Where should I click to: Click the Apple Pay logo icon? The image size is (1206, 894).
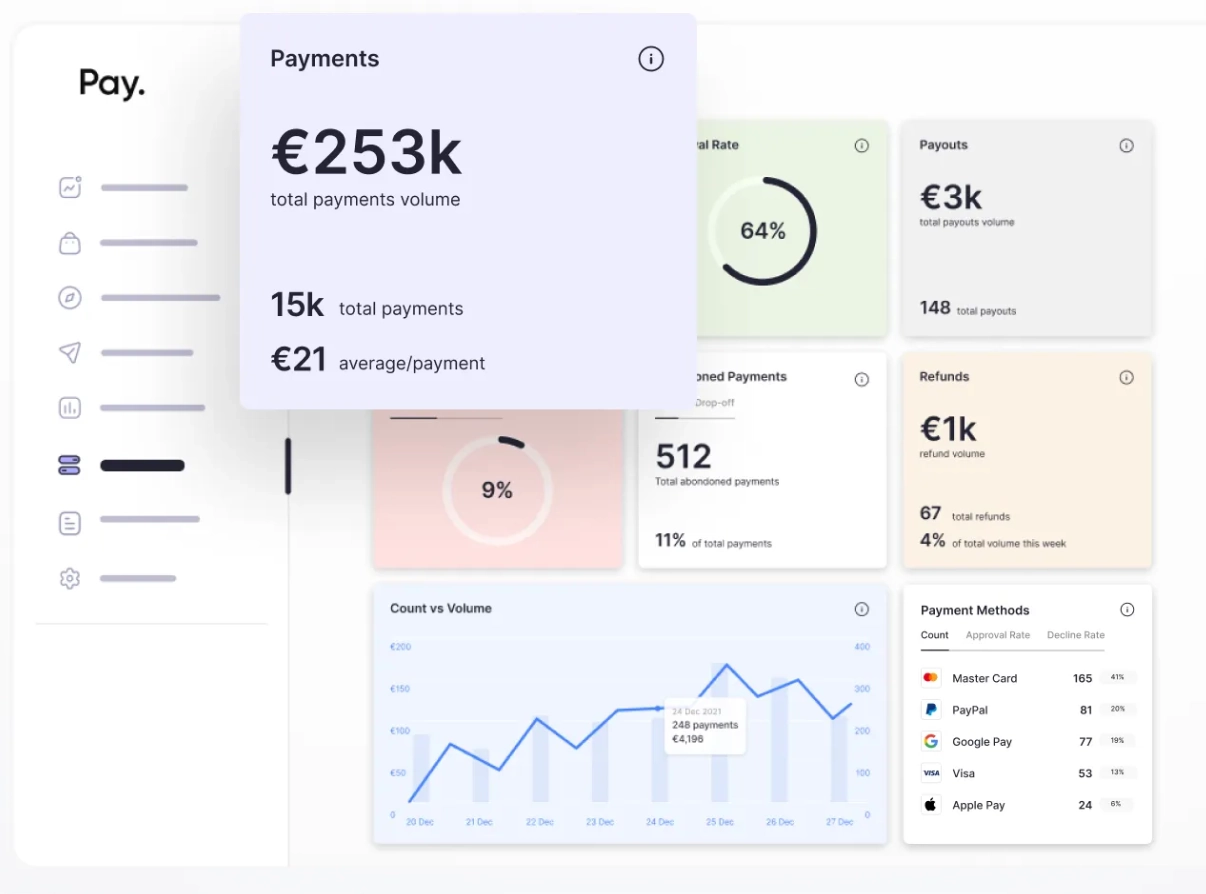(931, 805)
